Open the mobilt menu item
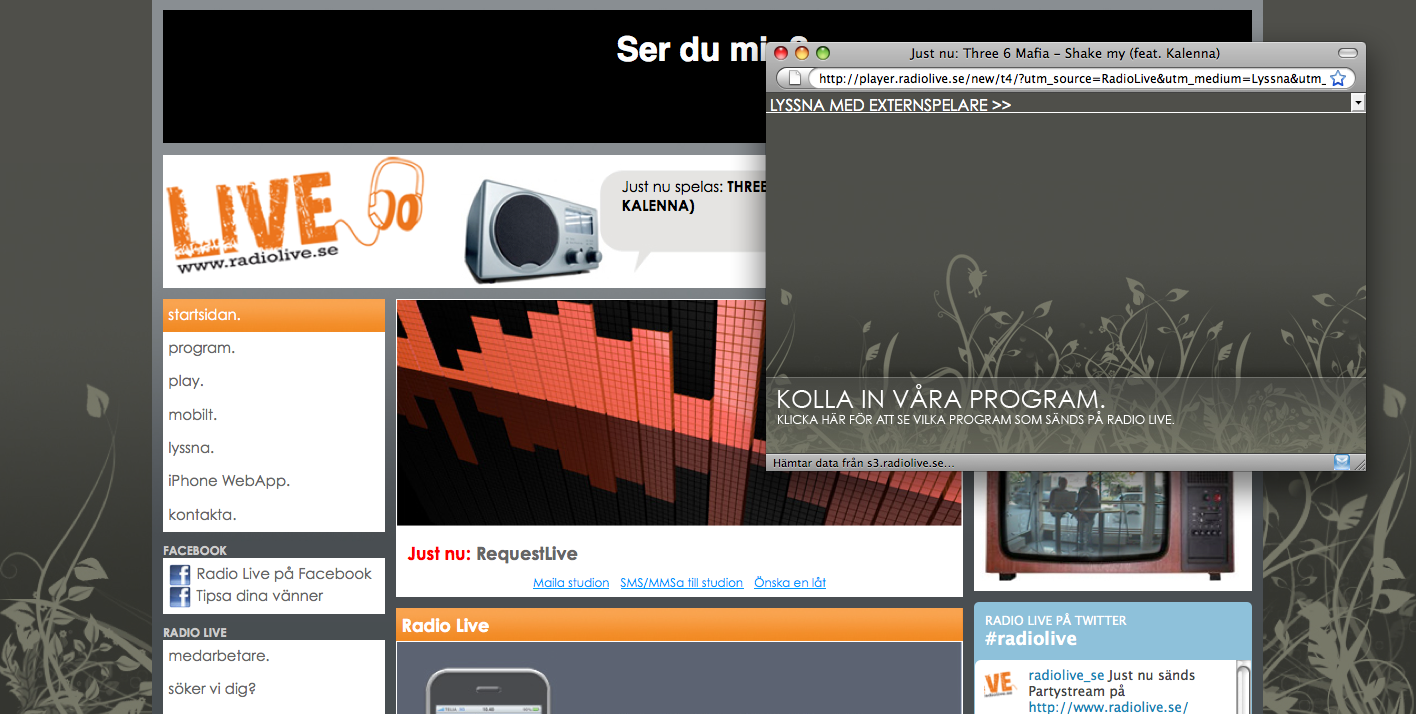Image resolution: width=1416 pixels, height=714 pixels. [274, 415]
